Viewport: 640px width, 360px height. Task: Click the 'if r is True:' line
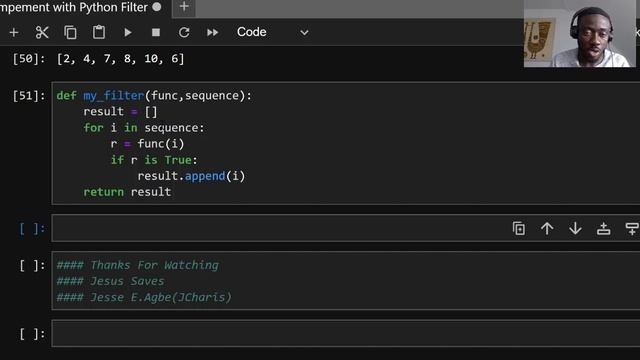coord(154,160)
